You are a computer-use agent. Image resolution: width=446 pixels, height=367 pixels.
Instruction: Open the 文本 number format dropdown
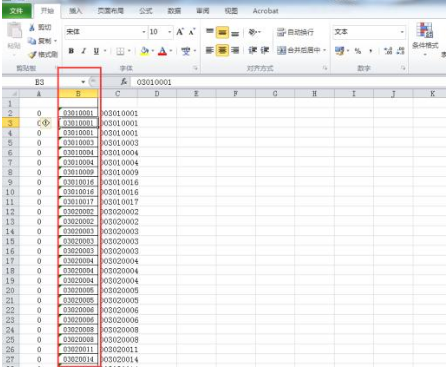[402, 32]
